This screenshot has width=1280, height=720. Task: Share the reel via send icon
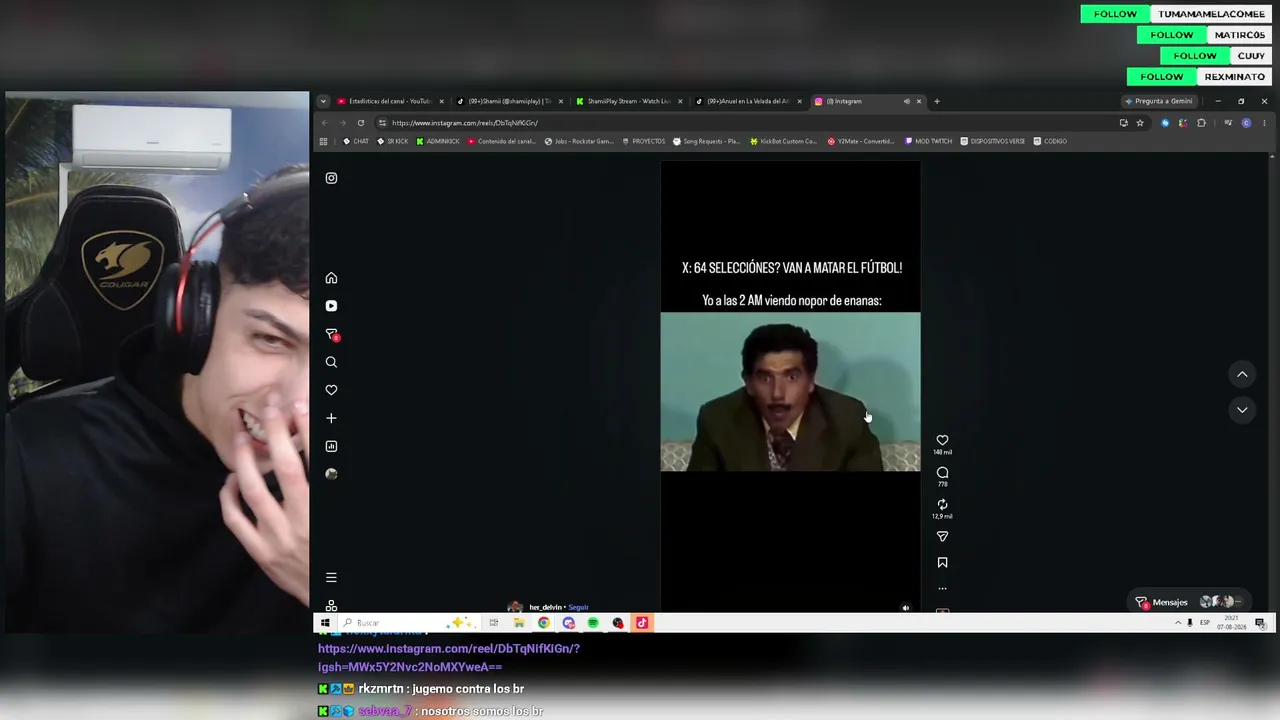click(942, 537)
